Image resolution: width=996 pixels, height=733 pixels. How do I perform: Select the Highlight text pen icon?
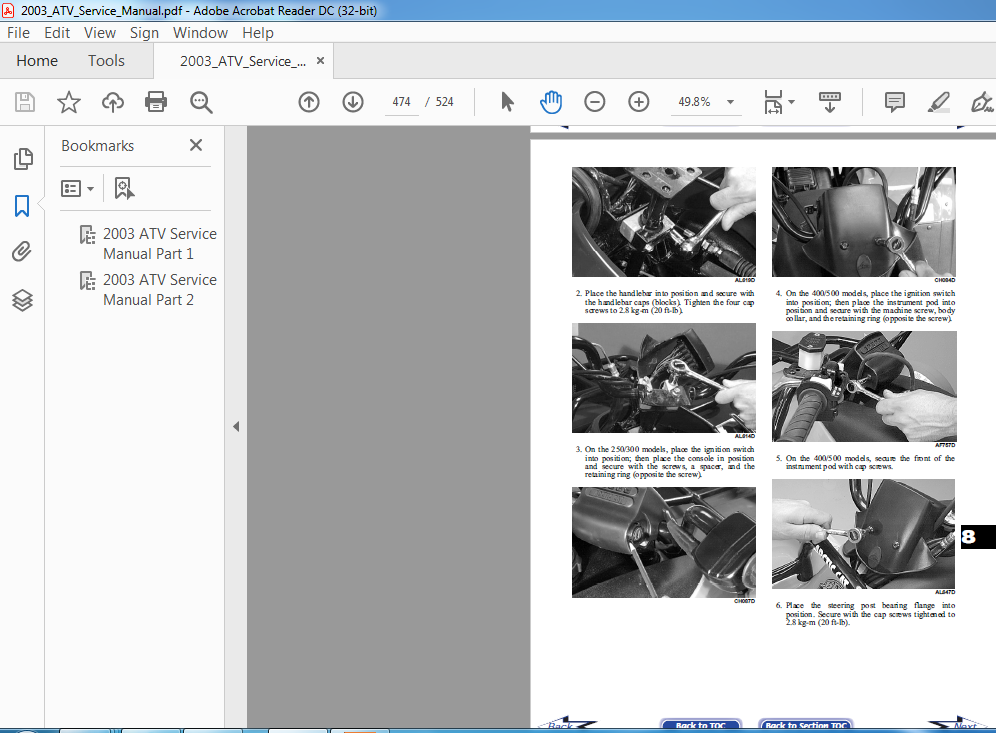[938, 102]
